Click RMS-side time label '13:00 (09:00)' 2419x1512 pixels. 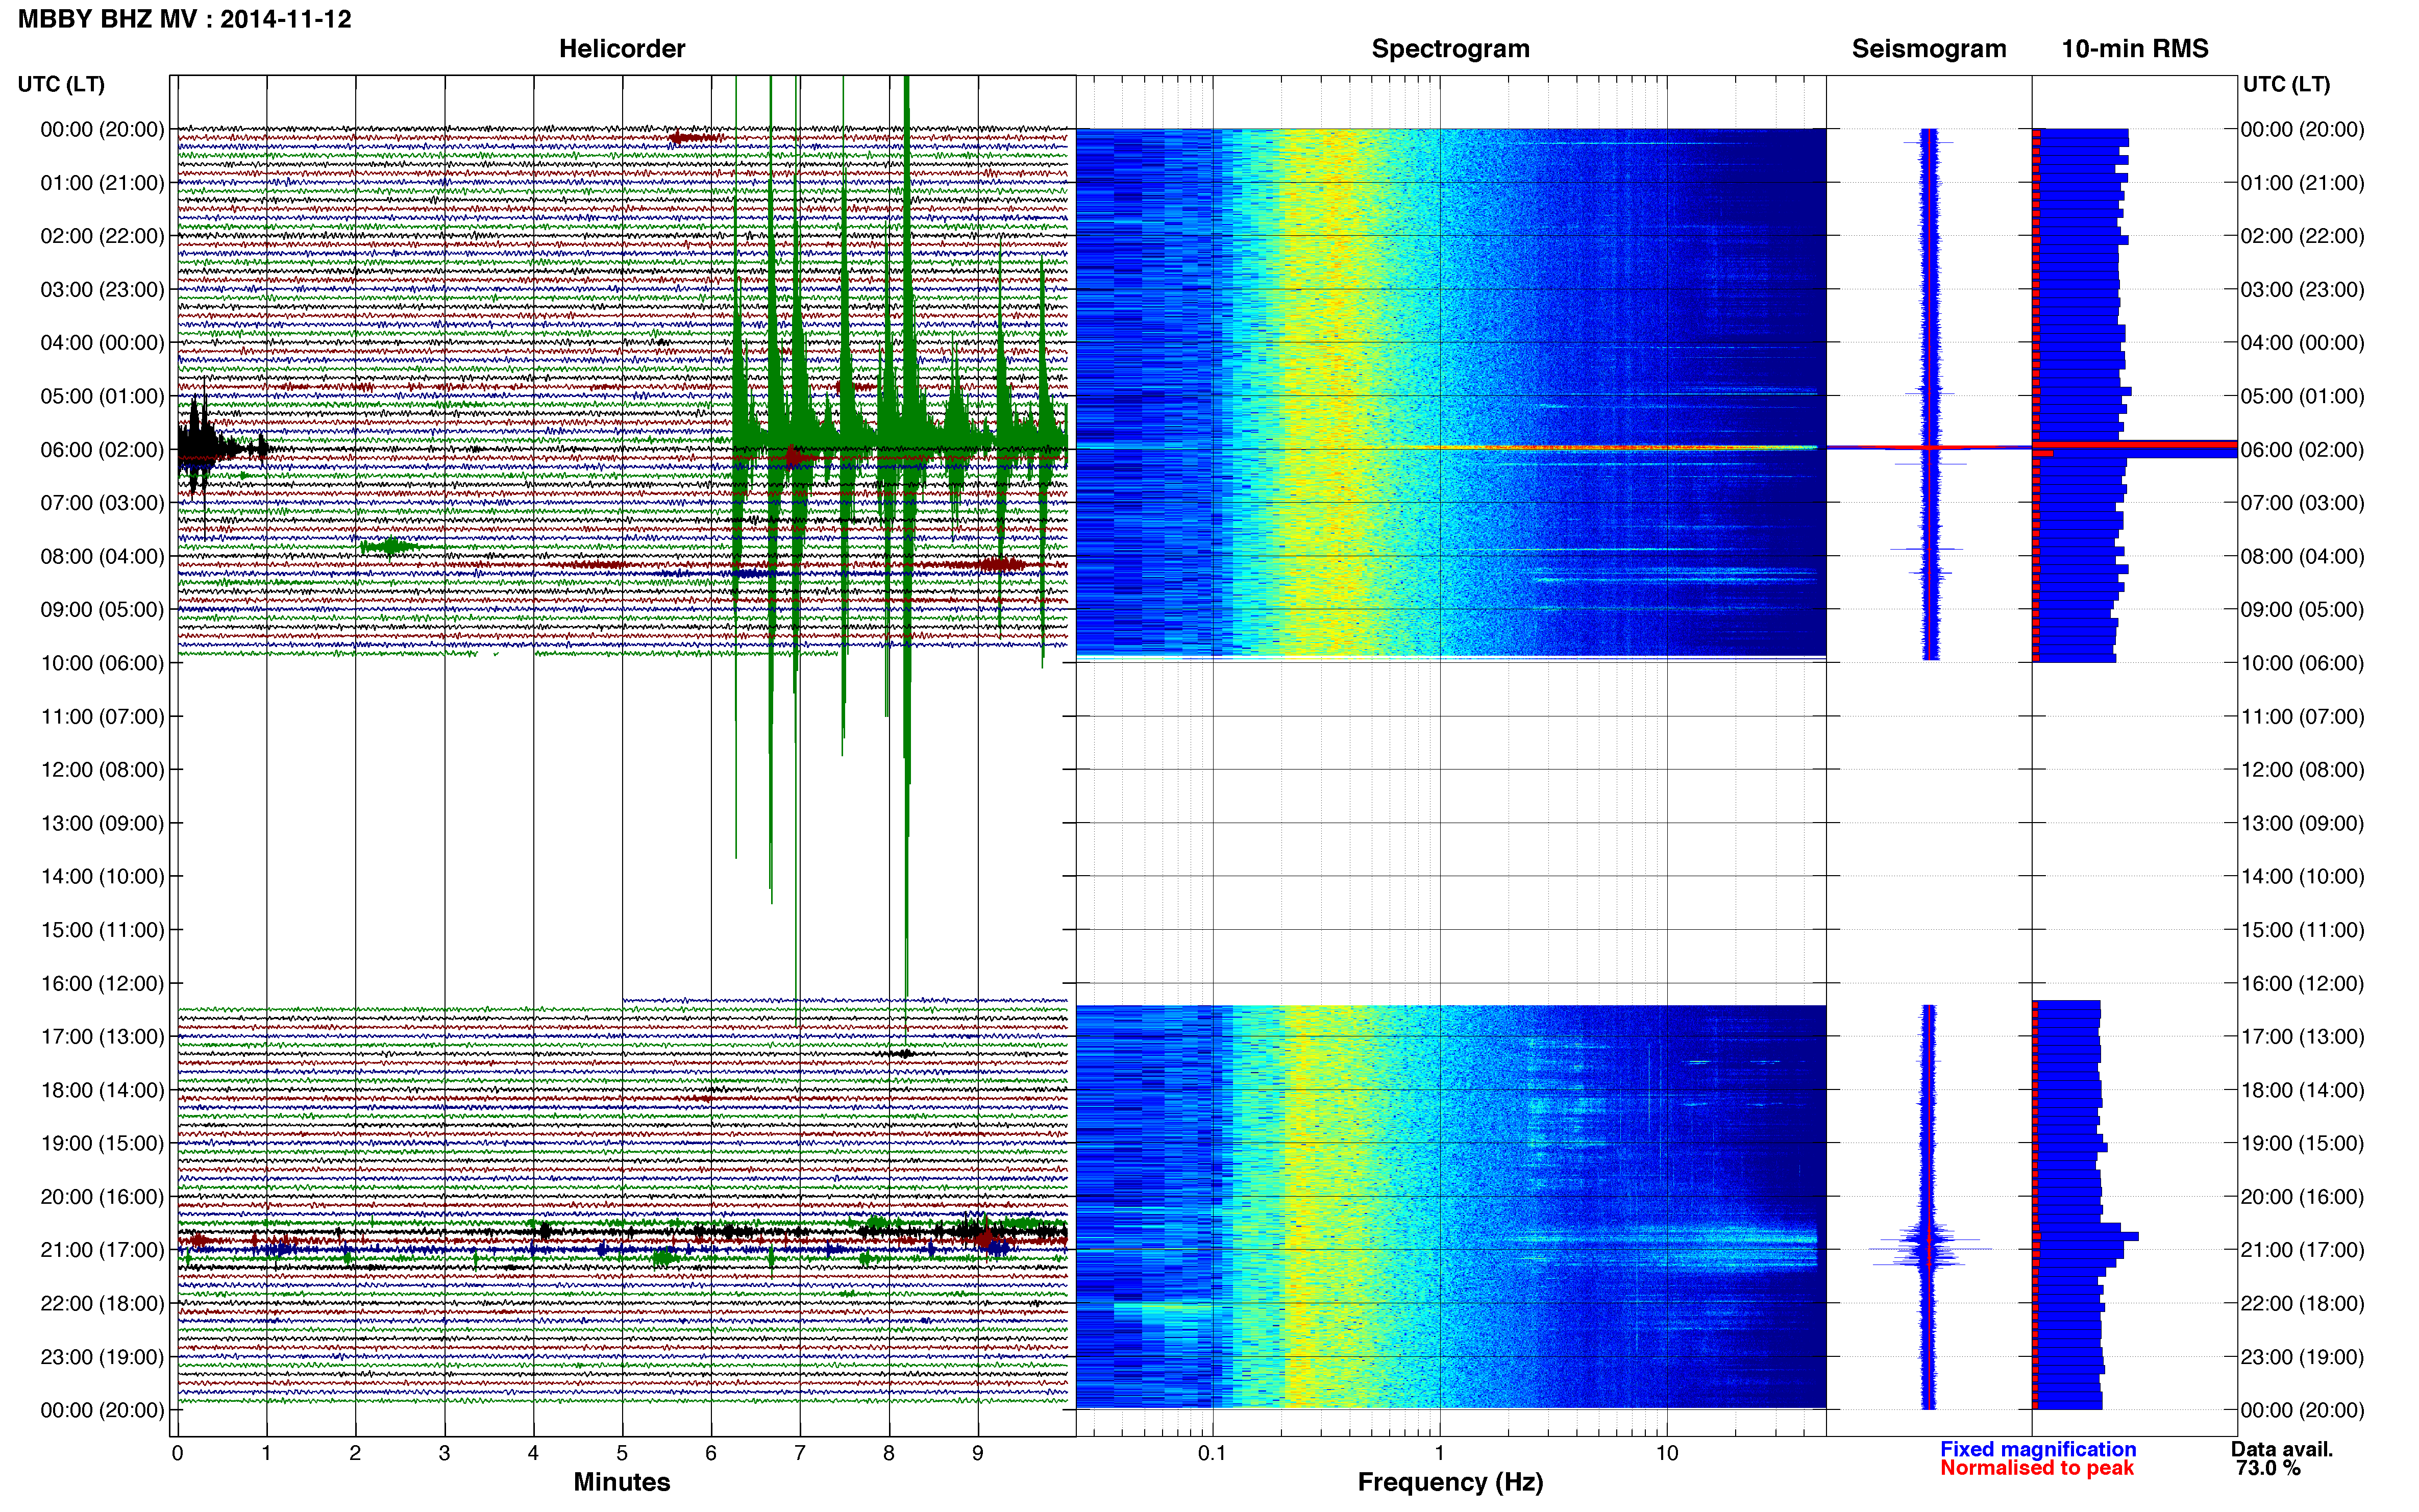tap(2302, 823)
